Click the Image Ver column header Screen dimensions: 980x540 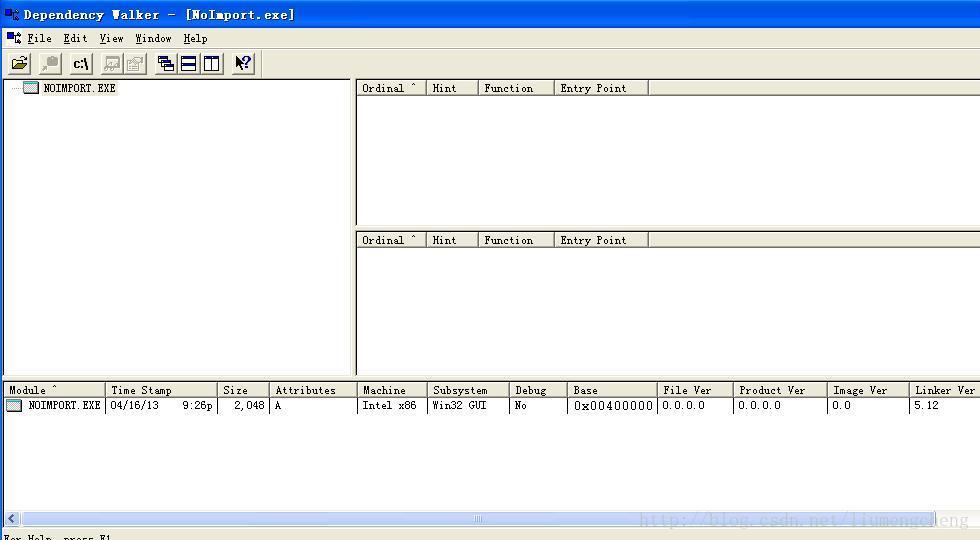[x=868, y=390]
